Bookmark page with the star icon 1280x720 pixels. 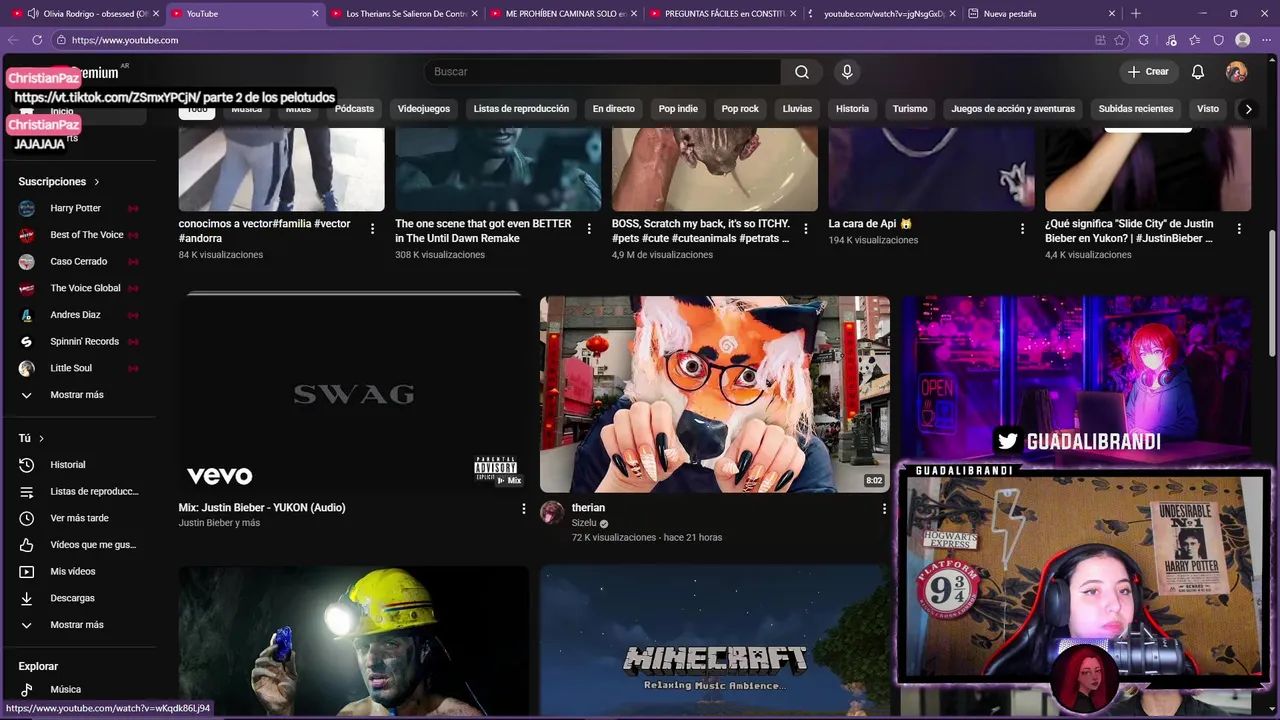1119,40
